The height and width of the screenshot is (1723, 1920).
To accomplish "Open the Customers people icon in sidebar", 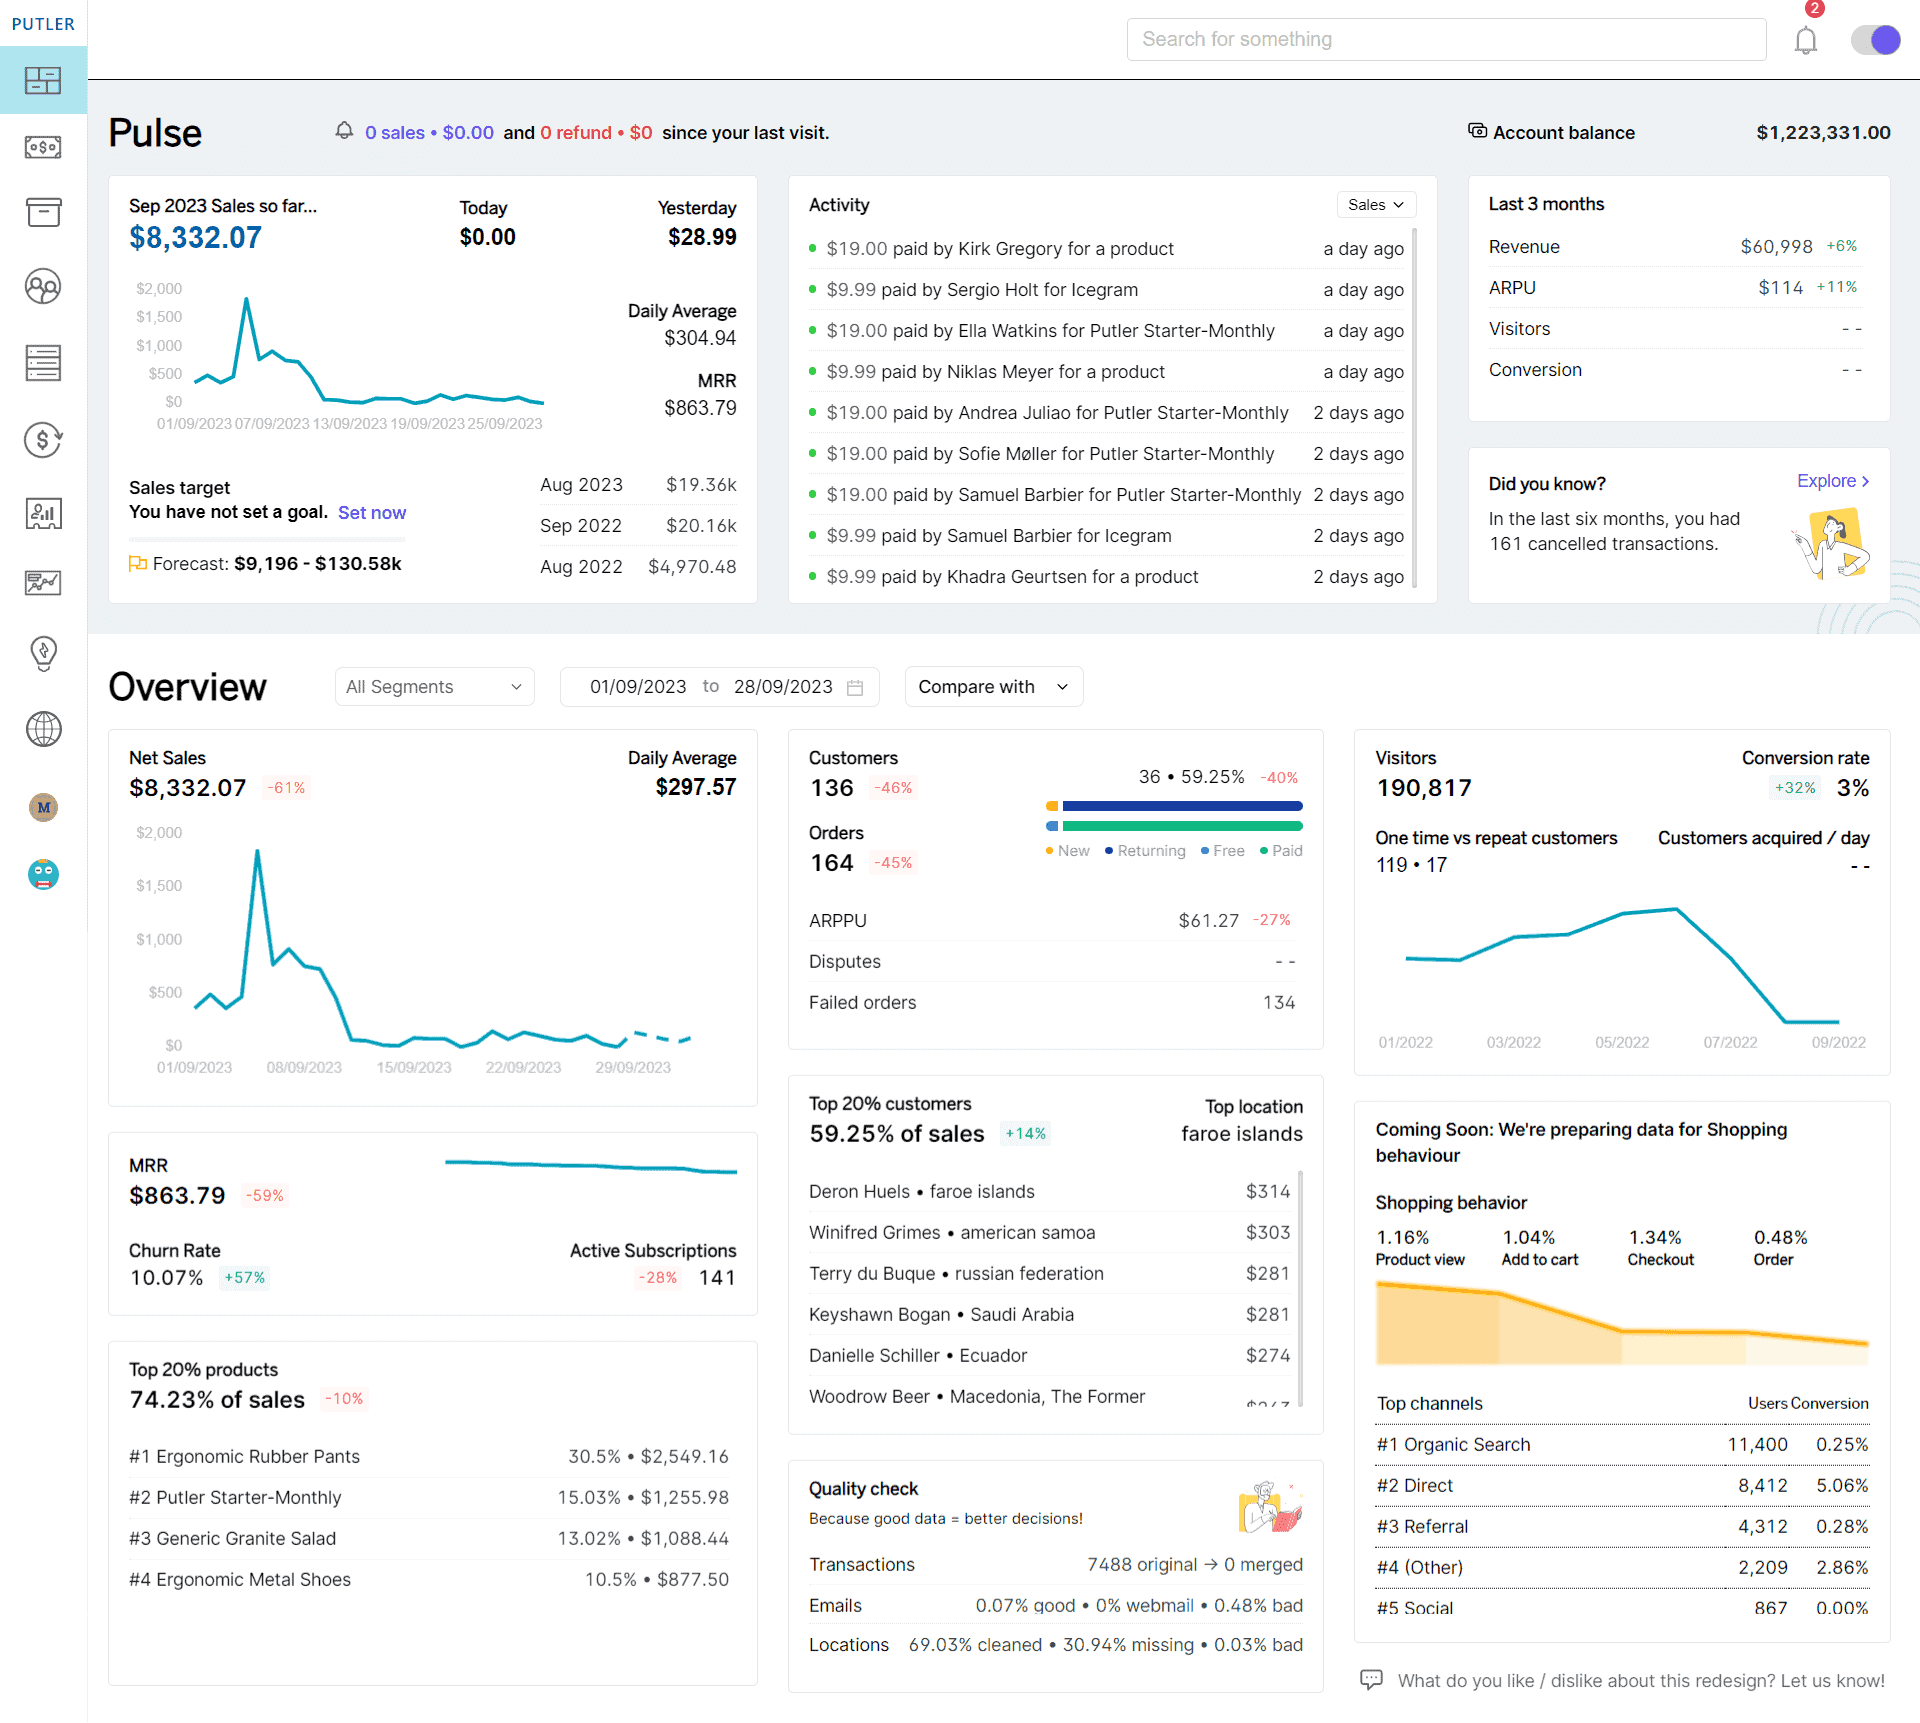I will tap(43, 287).
